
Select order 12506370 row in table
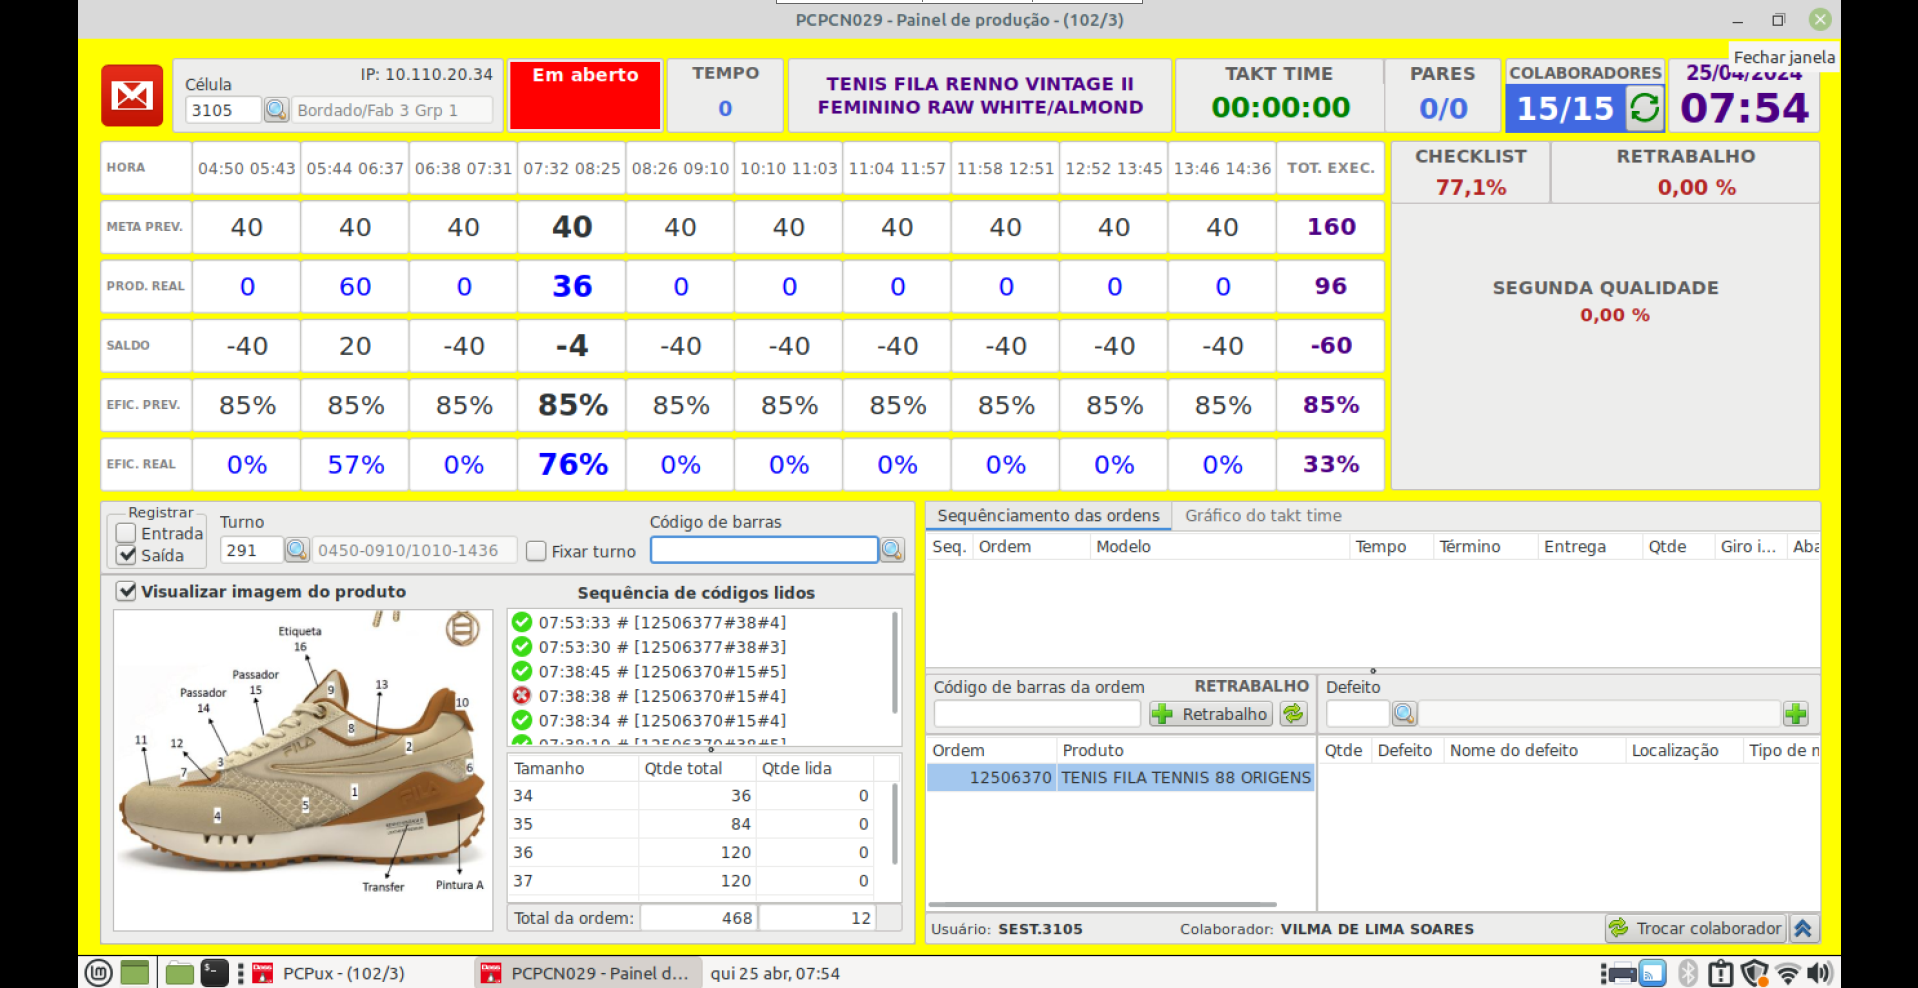click(x=1120, y=778)
